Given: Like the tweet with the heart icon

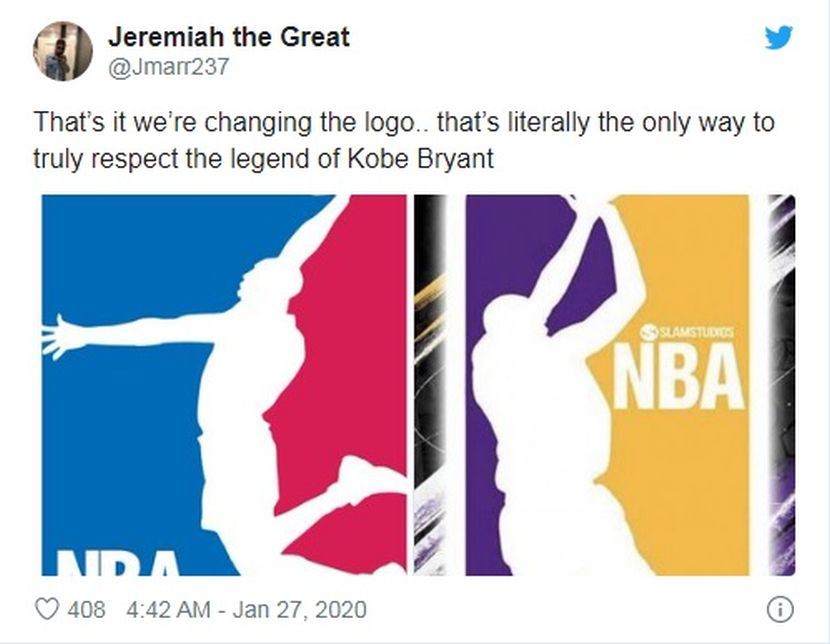Looking at the screenshot, I should [47, 609].
